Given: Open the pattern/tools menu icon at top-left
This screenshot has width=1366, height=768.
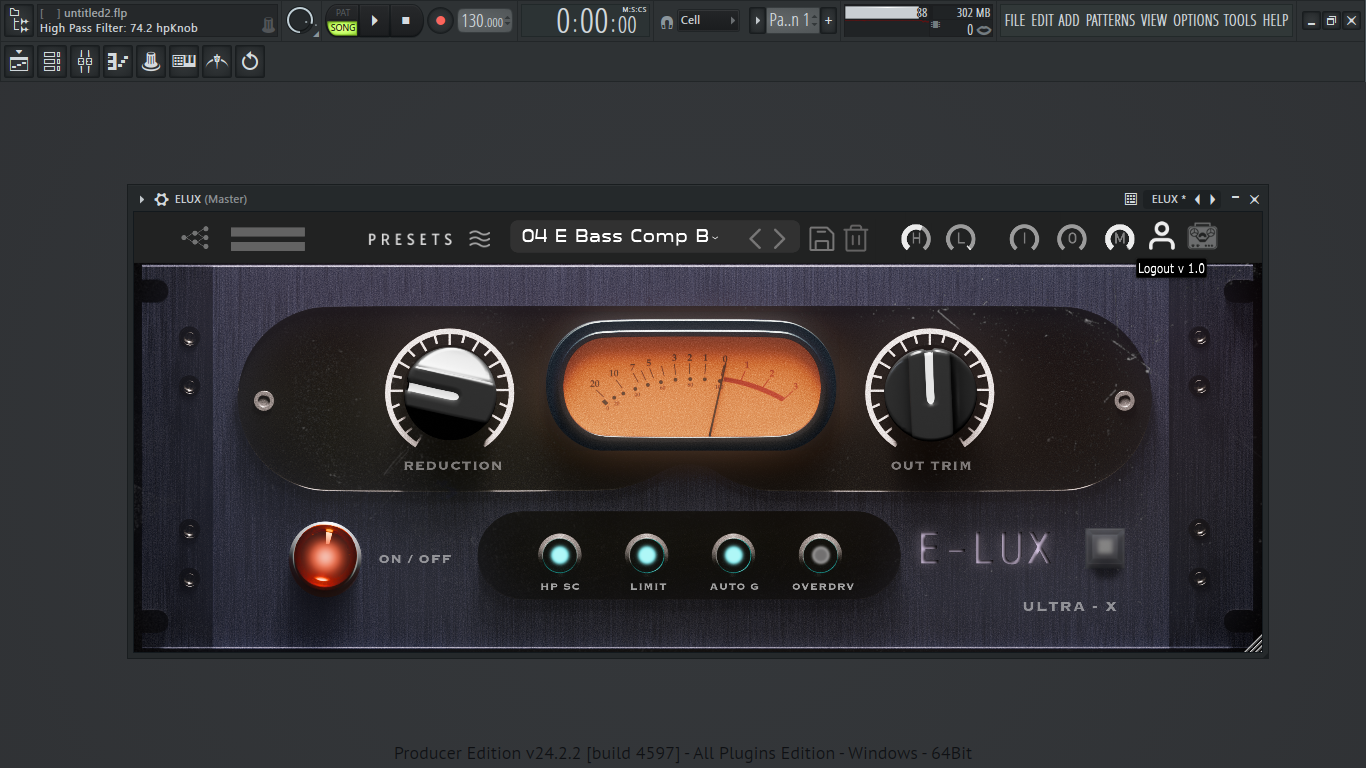Looking at the screenshot, I should (x=20, y=20).
